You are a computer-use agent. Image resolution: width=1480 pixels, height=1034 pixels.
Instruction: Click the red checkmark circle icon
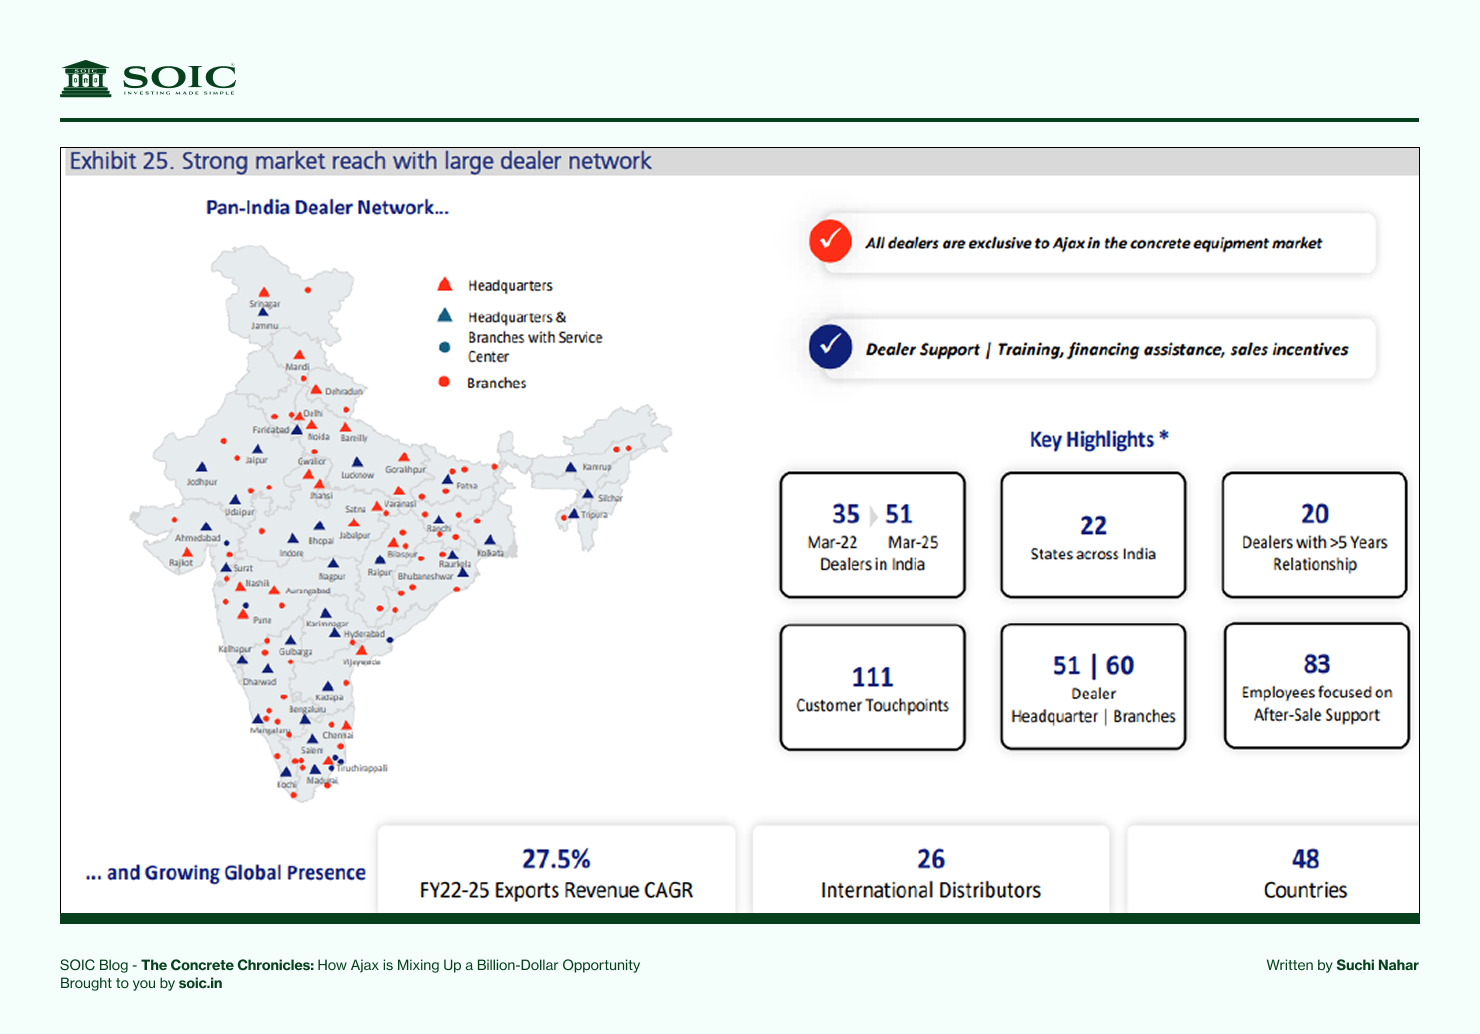click(x=830, y=241)
